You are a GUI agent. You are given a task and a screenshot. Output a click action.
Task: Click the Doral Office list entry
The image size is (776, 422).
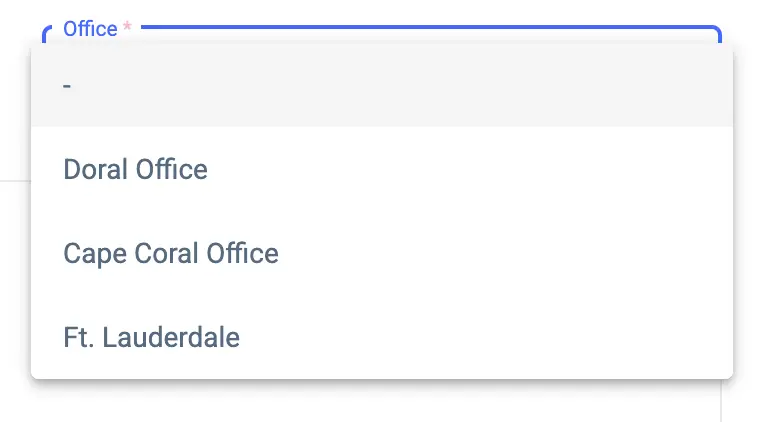(136, 169)
